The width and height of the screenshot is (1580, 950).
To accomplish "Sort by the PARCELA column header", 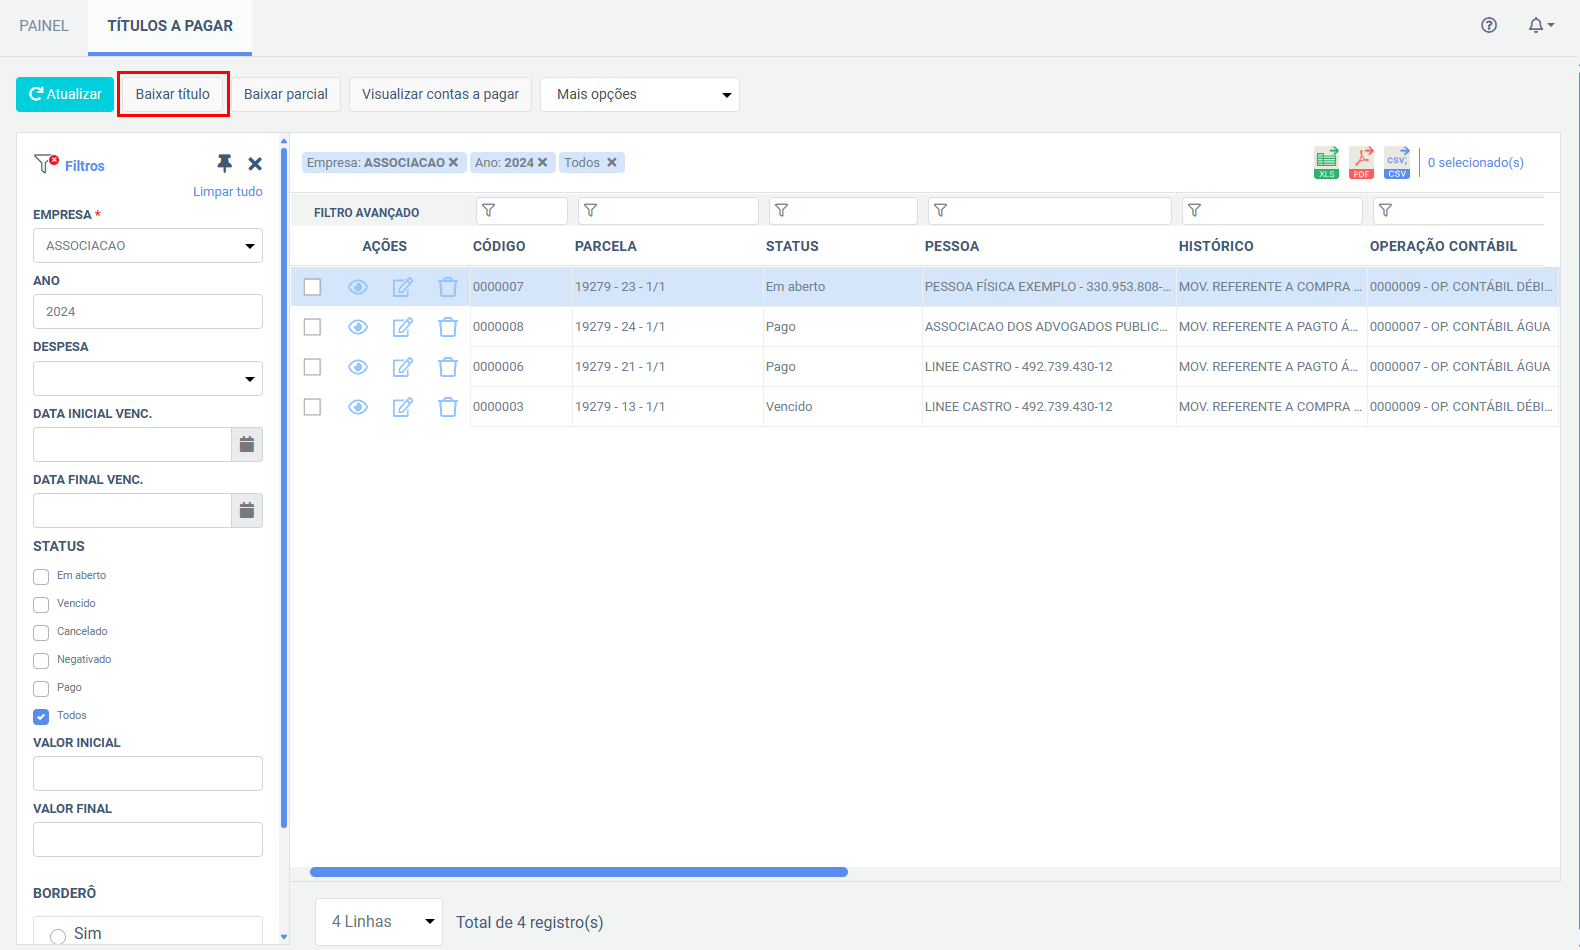I will [x=606, y=246].
